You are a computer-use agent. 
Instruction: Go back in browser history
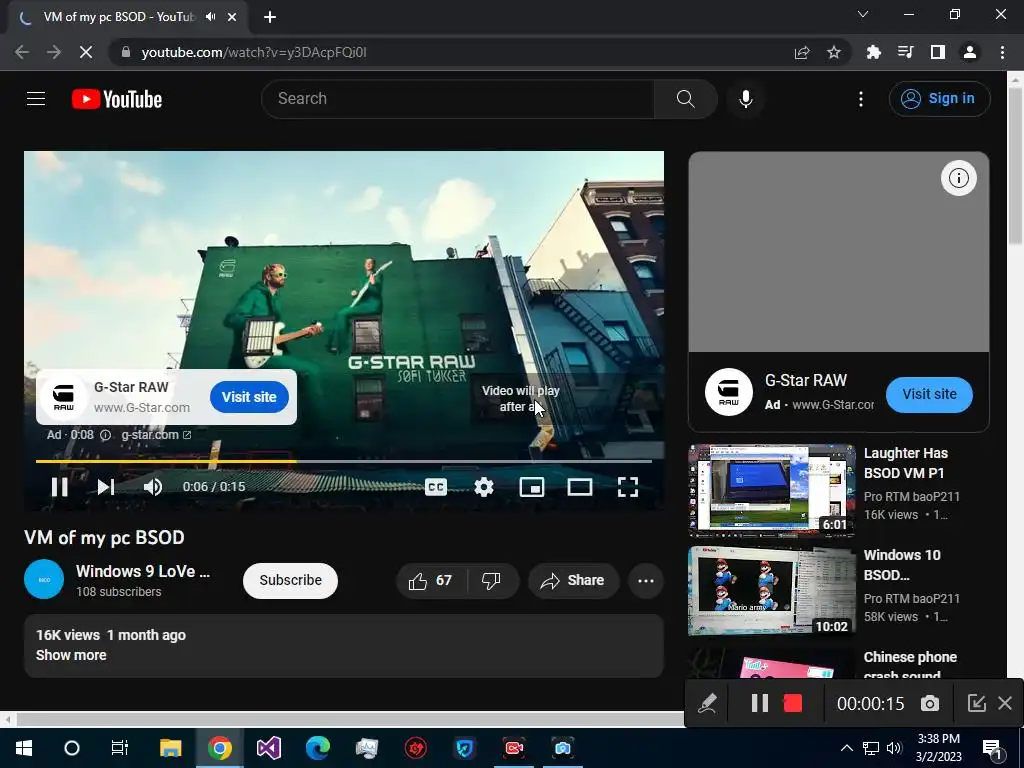(22, 52)
